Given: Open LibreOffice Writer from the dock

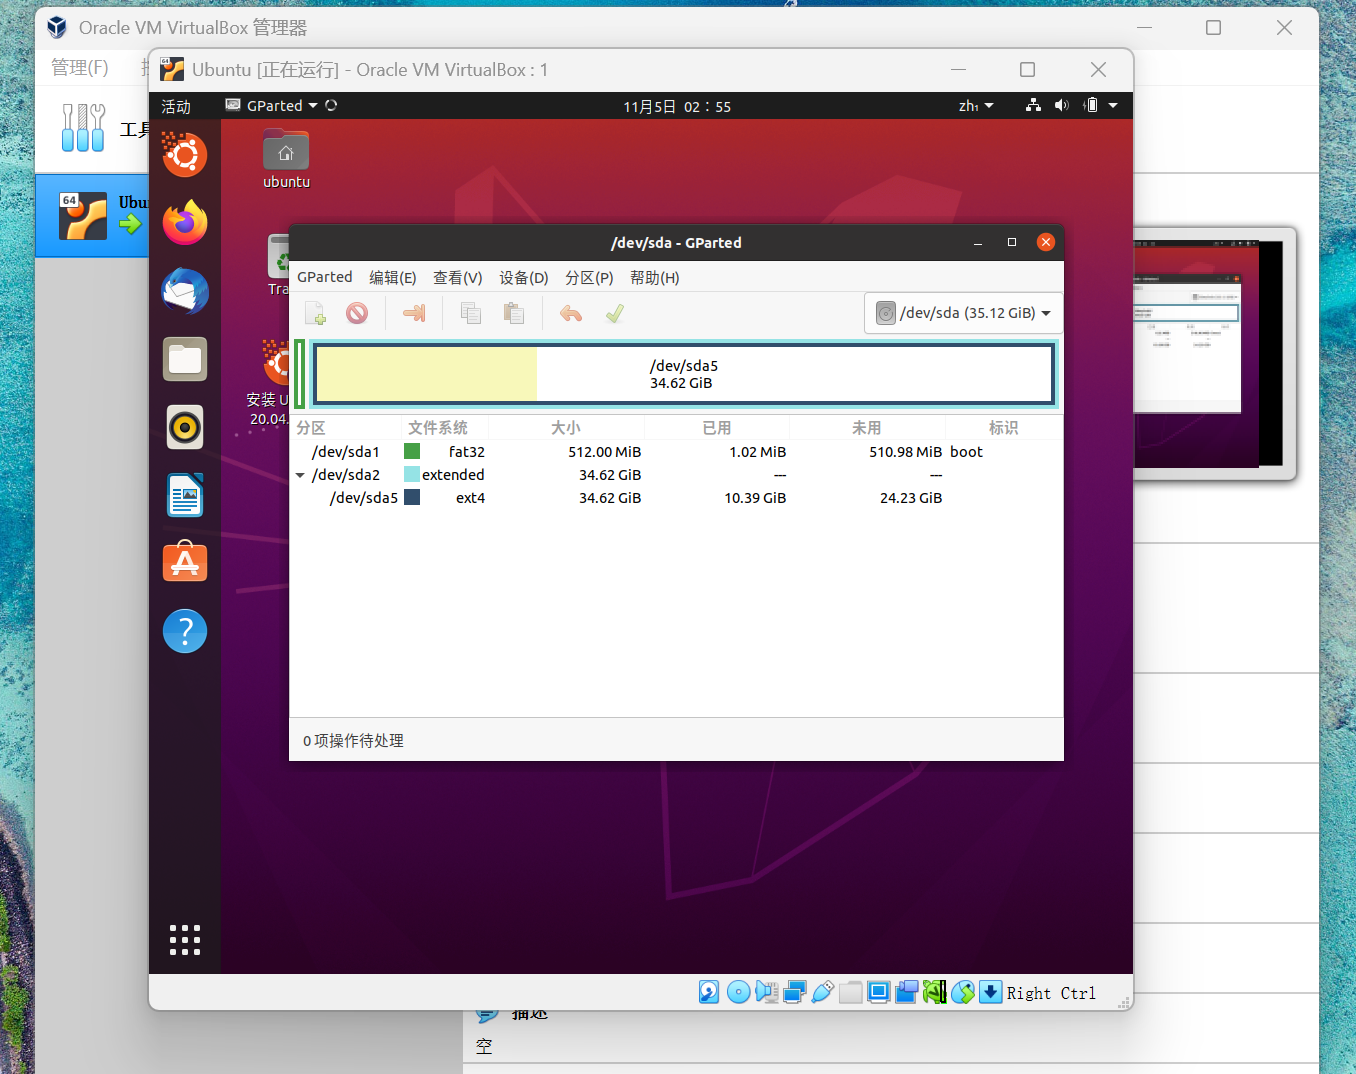Looking at the screenshot, I should [x=185, y=495].
